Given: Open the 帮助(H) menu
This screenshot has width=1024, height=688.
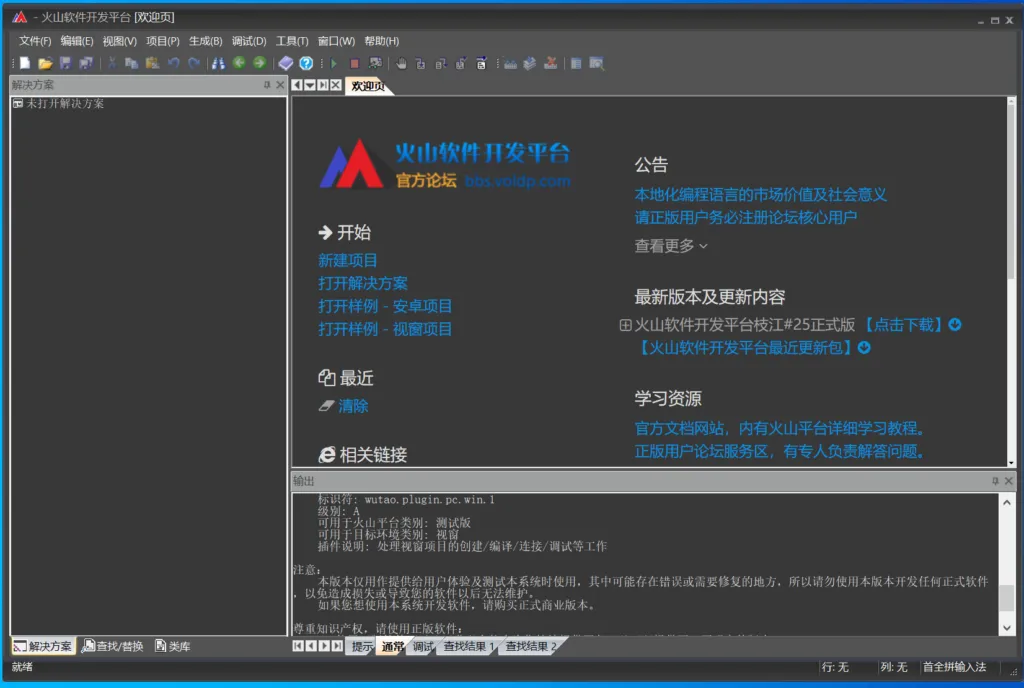Looking at the screenshot, I should [x=381, y=41].
